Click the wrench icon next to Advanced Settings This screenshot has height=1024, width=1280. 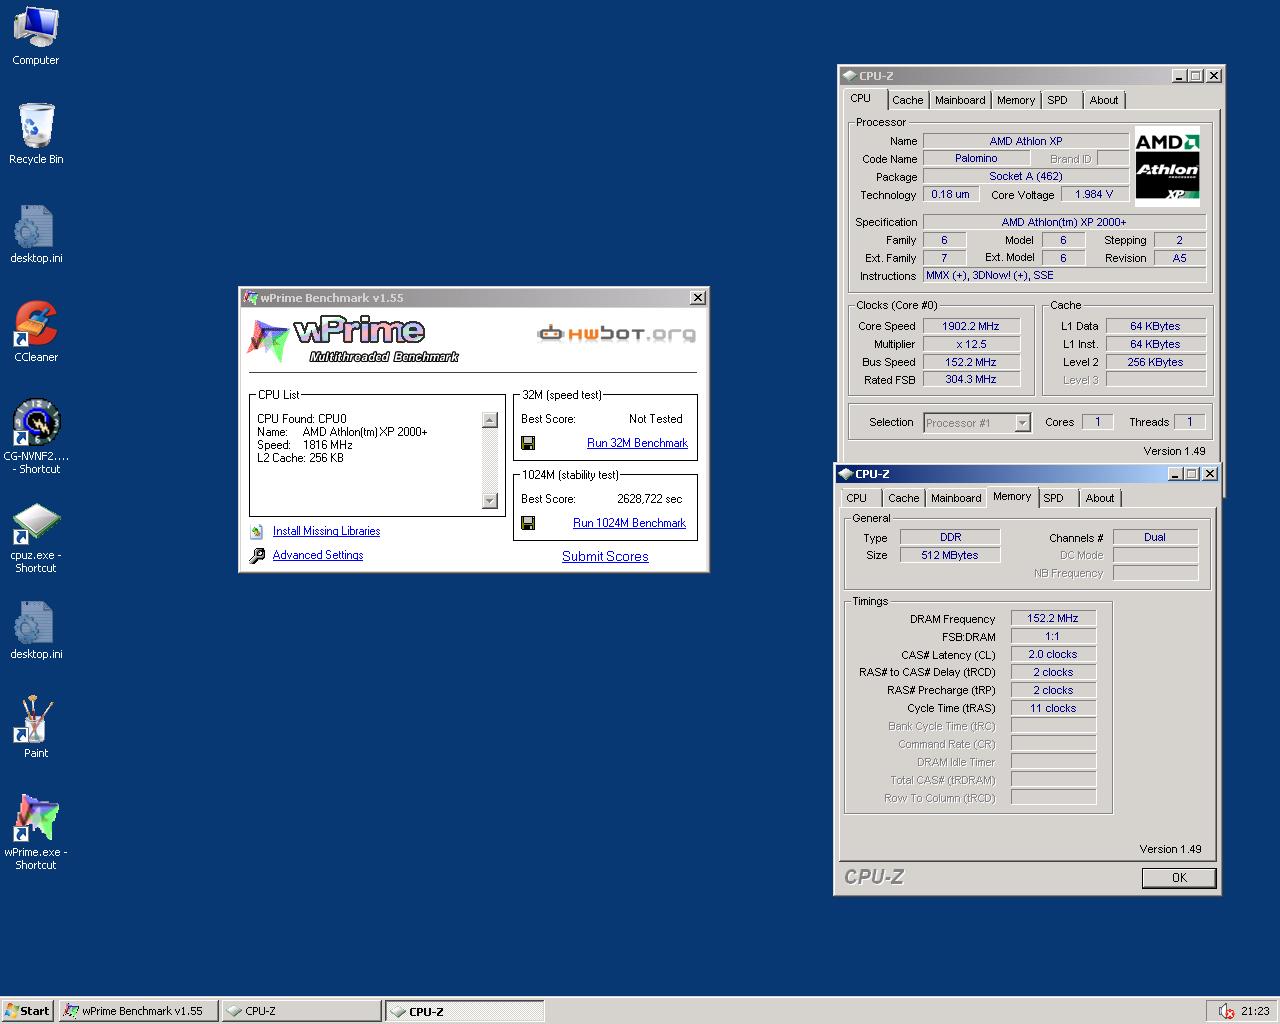(x=257, y=555)
